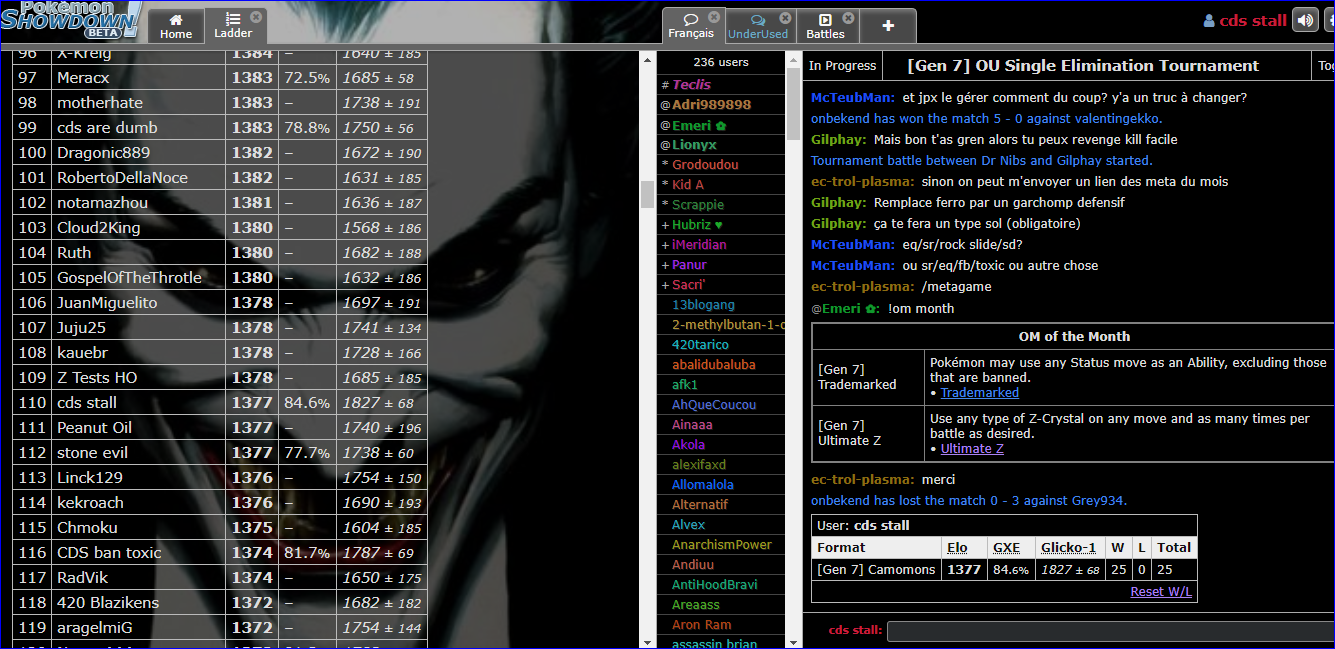Image resolution: width=1335 pixels, height=649 pixels.
Task: Select user Allomalola in the user list
Action: pyautogui.click(x=720, y=485)
